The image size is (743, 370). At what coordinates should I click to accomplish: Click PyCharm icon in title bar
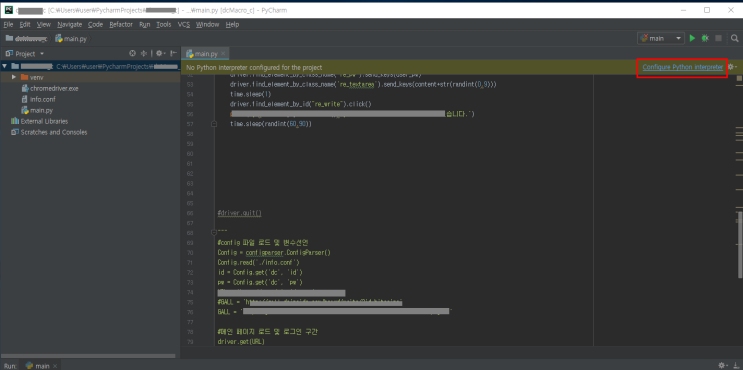point(9,10)
